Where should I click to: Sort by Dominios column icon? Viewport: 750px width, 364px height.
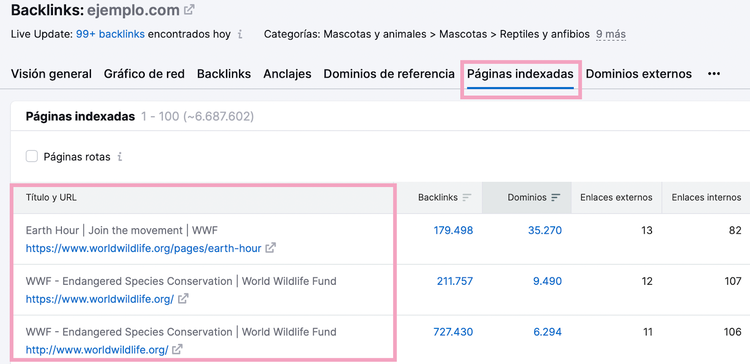point(555,198)
